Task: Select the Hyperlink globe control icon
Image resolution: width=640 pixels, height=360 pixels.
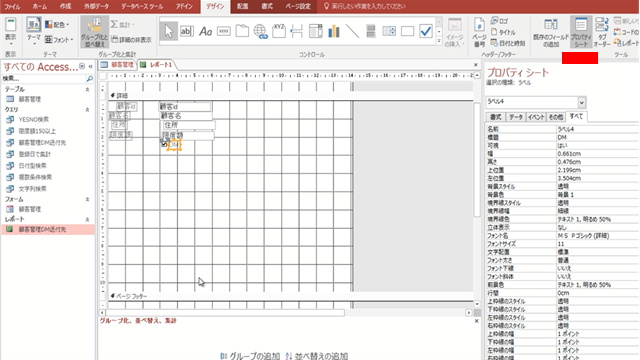Action: [x=260, y=31]
